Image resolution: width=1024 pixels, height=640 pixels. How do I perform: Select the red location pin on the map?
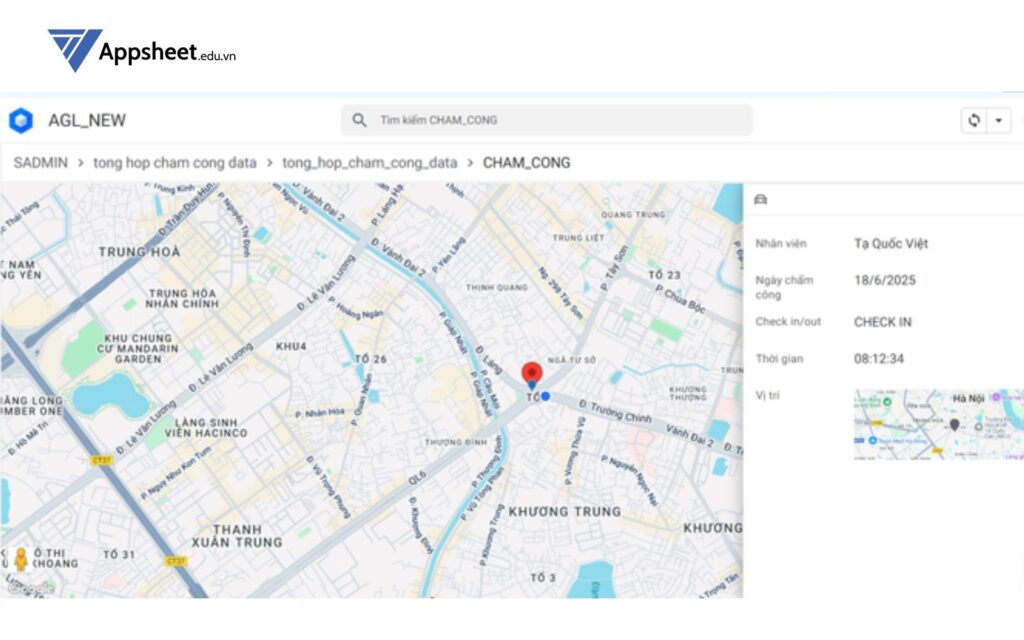pos(530,372)
